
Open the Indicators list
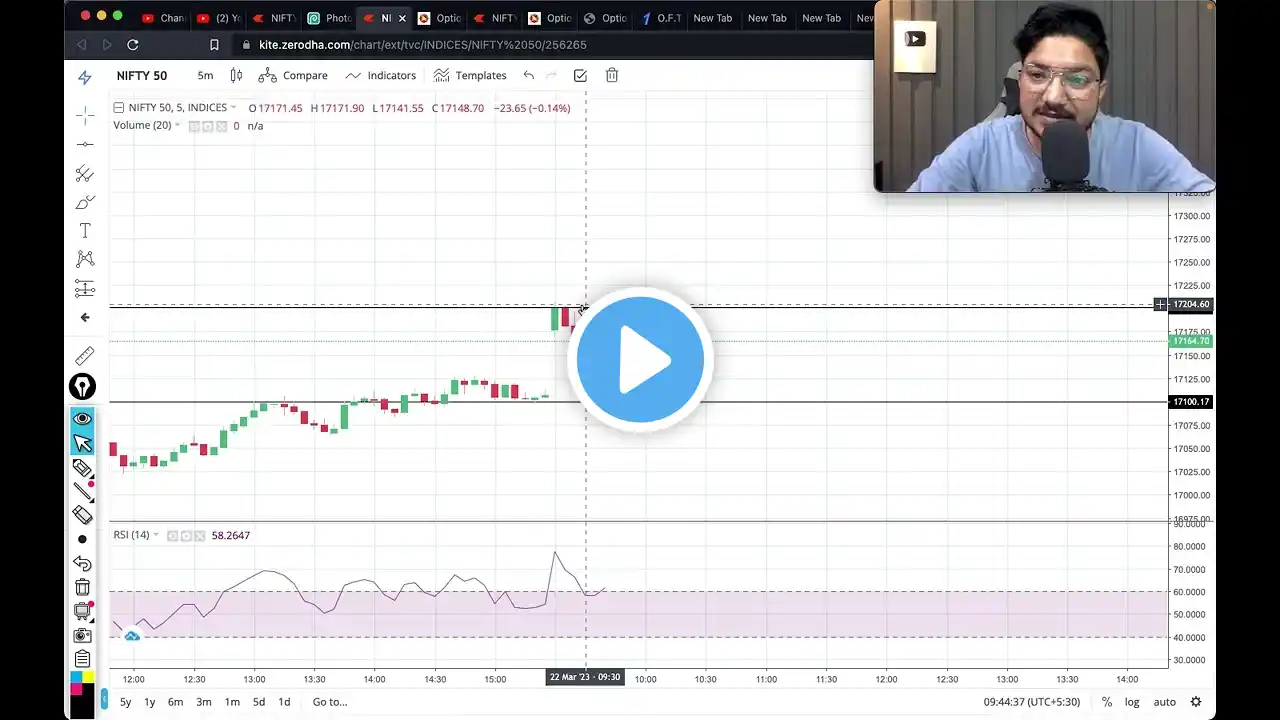pos(381,76)
